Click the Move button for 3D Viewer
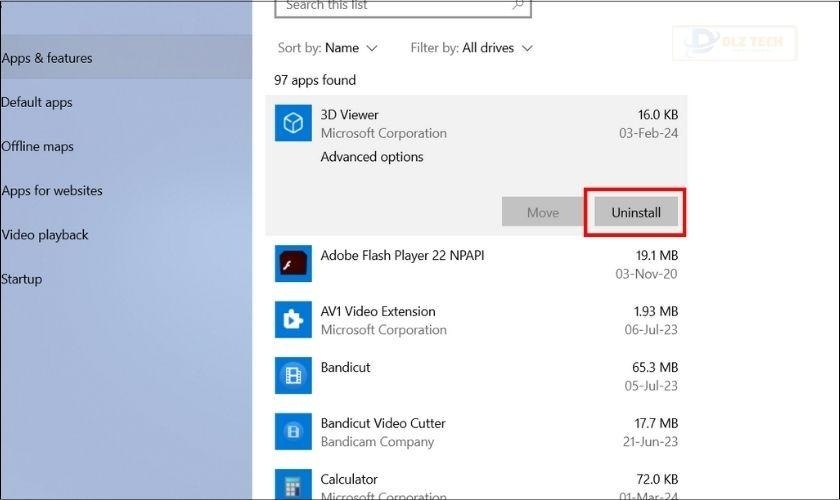The image size is (840, 500). coord(543,212)
